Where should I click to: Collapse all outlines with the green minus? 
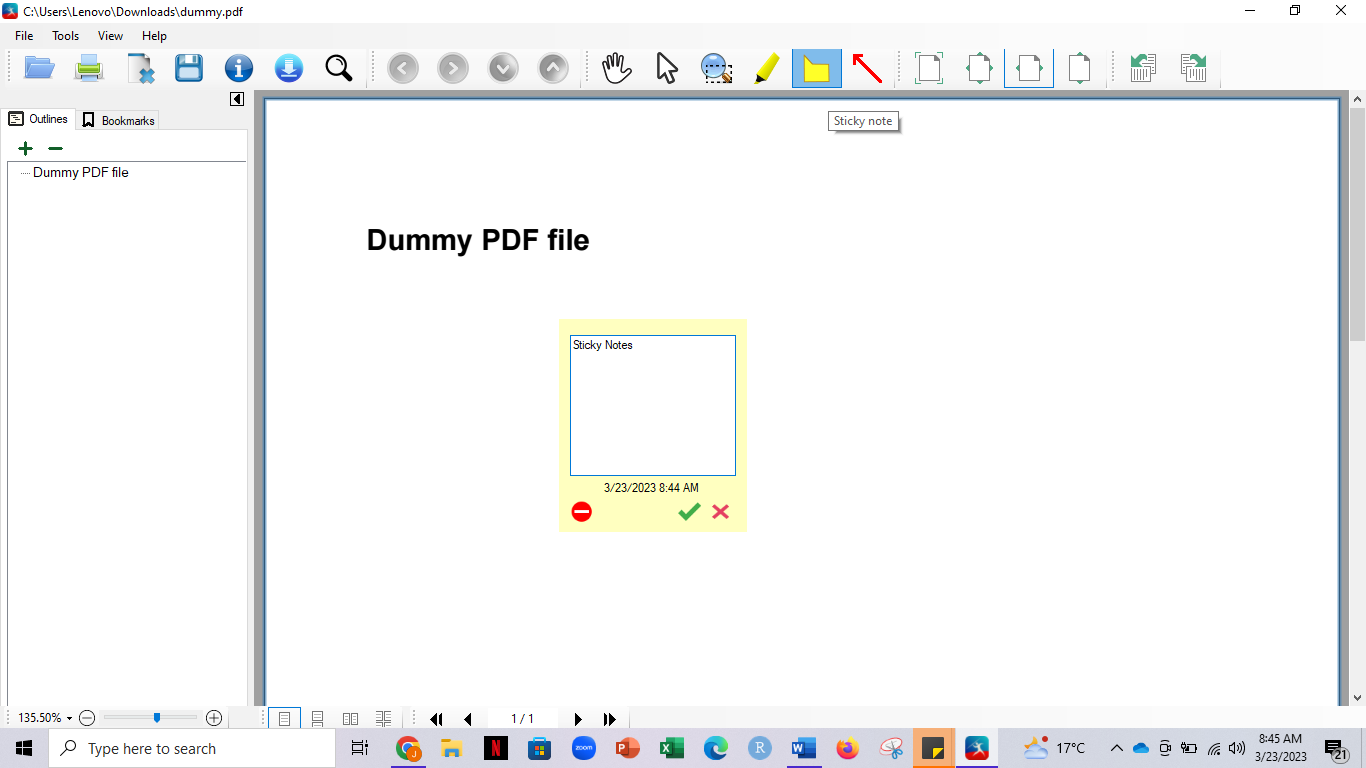56,148
